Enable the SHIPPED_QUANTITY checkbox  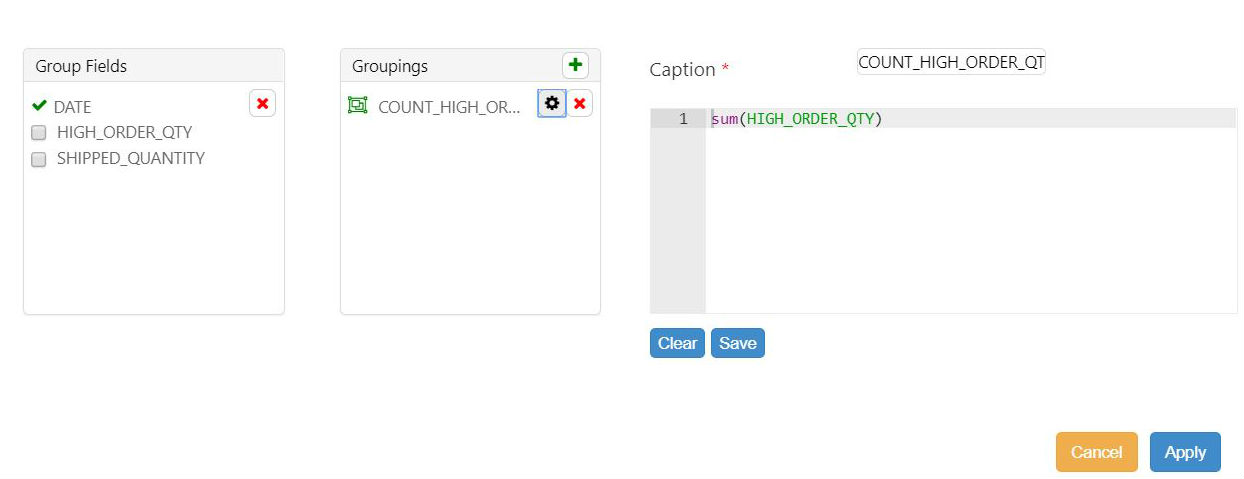pos(39,159)
